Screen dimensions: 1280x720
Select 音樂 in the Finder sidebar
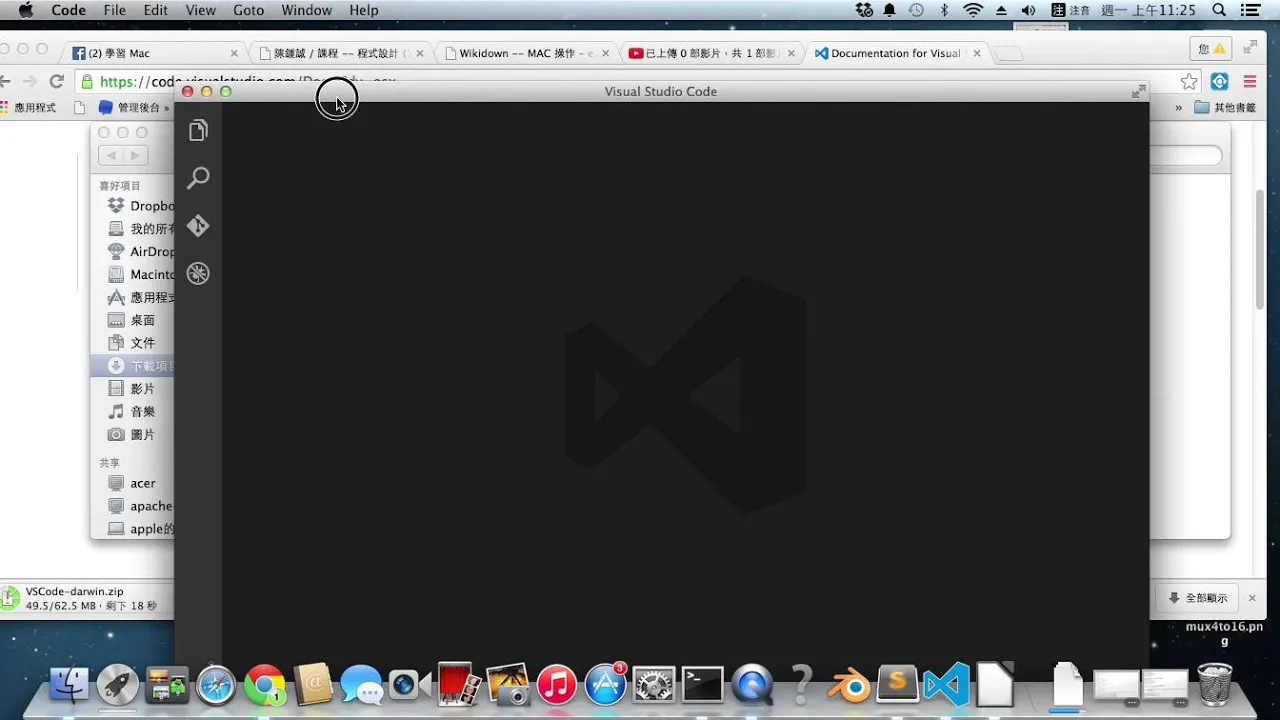coord(132,411)
